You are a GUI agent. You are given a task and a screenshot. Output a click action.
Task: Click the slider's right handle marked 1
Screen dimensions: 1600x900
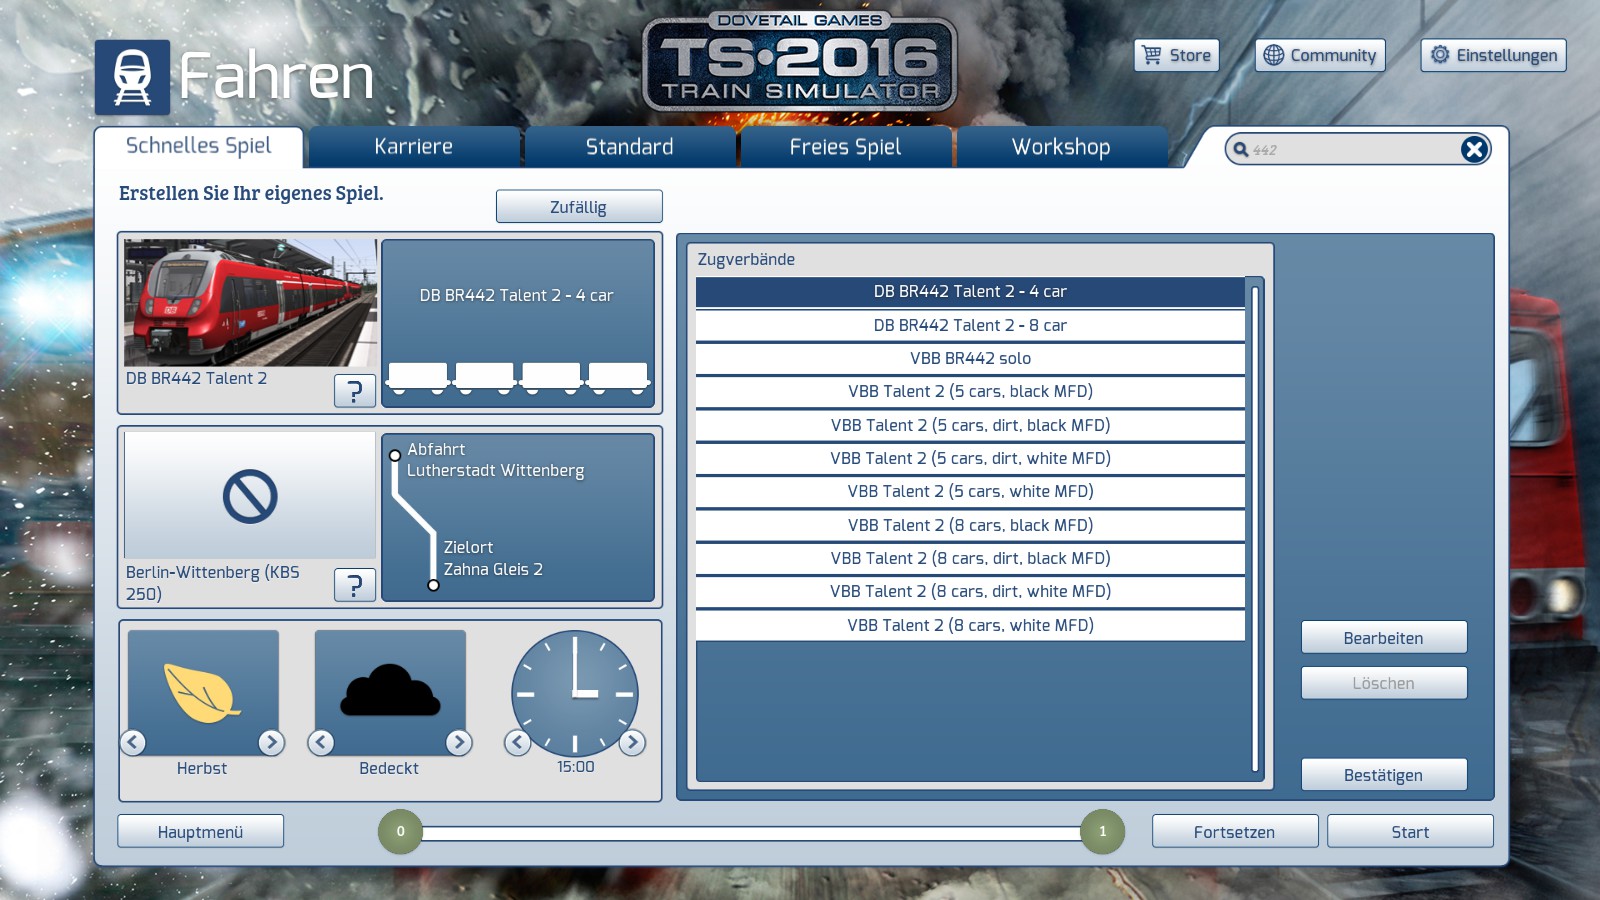(x=1103, y=832)
